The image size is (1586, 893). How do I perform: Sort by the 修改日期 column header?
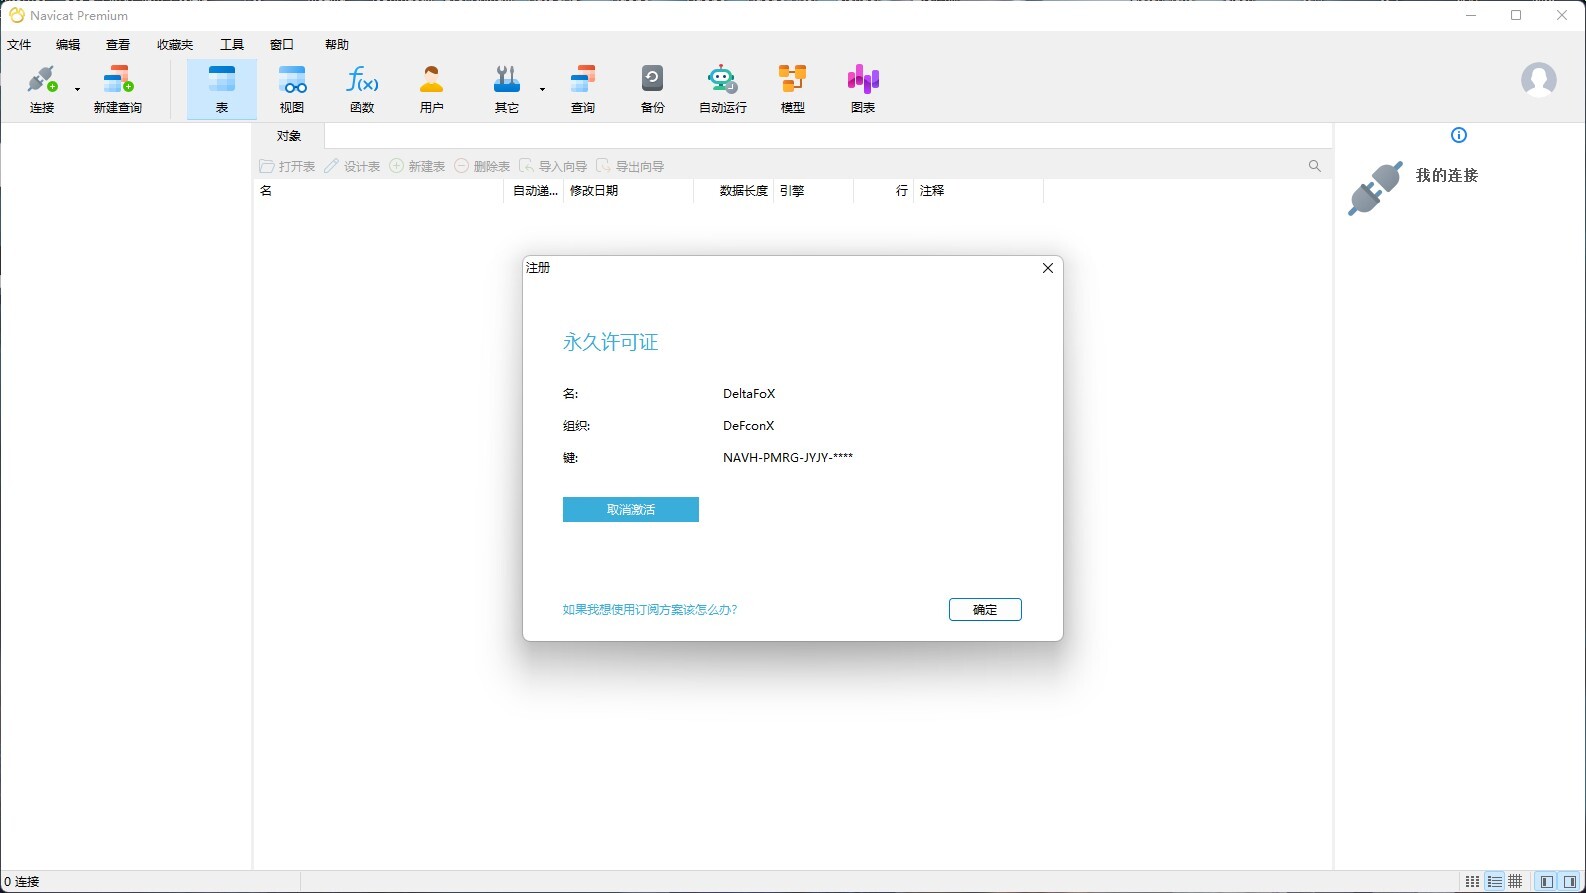pyautogui.click(x=629, y=191)
